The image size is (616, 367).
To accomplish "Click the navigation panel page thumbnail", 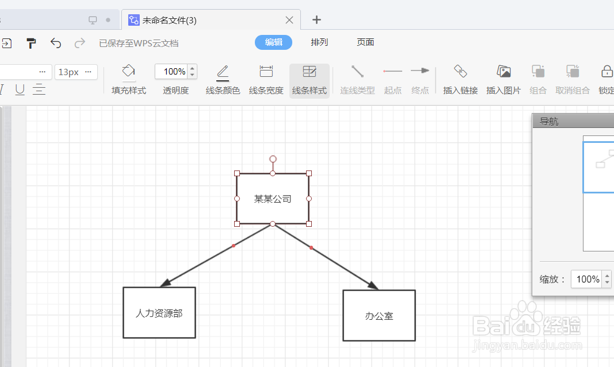I will click(598, 193).
